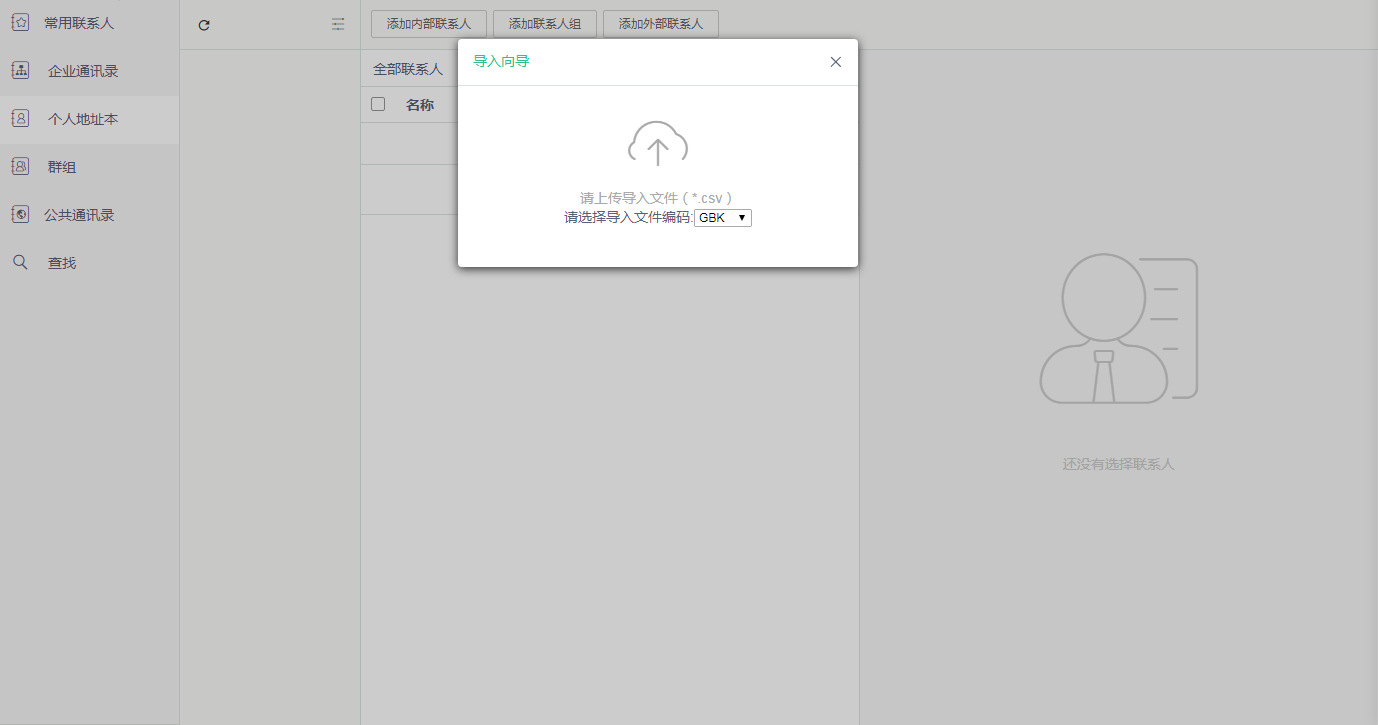Open 查找 in the sidebar
1378x725 pixels.
pyautogui.click(x=62, y=263)
